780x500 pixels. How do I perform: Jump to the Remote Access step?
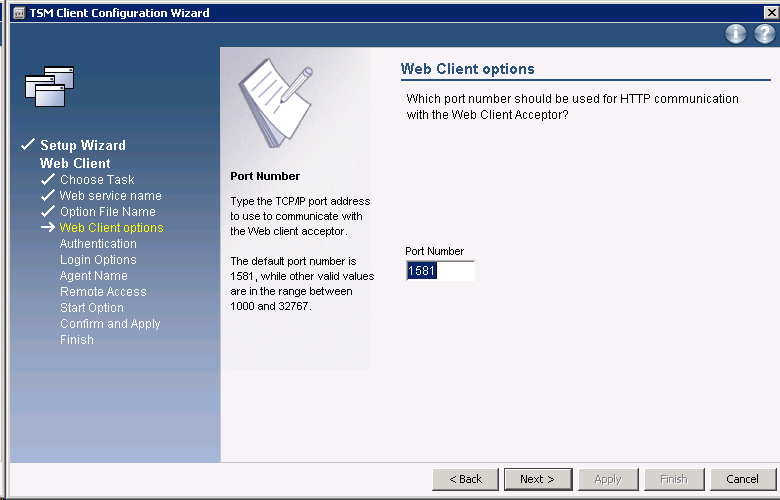click(103, 292)
